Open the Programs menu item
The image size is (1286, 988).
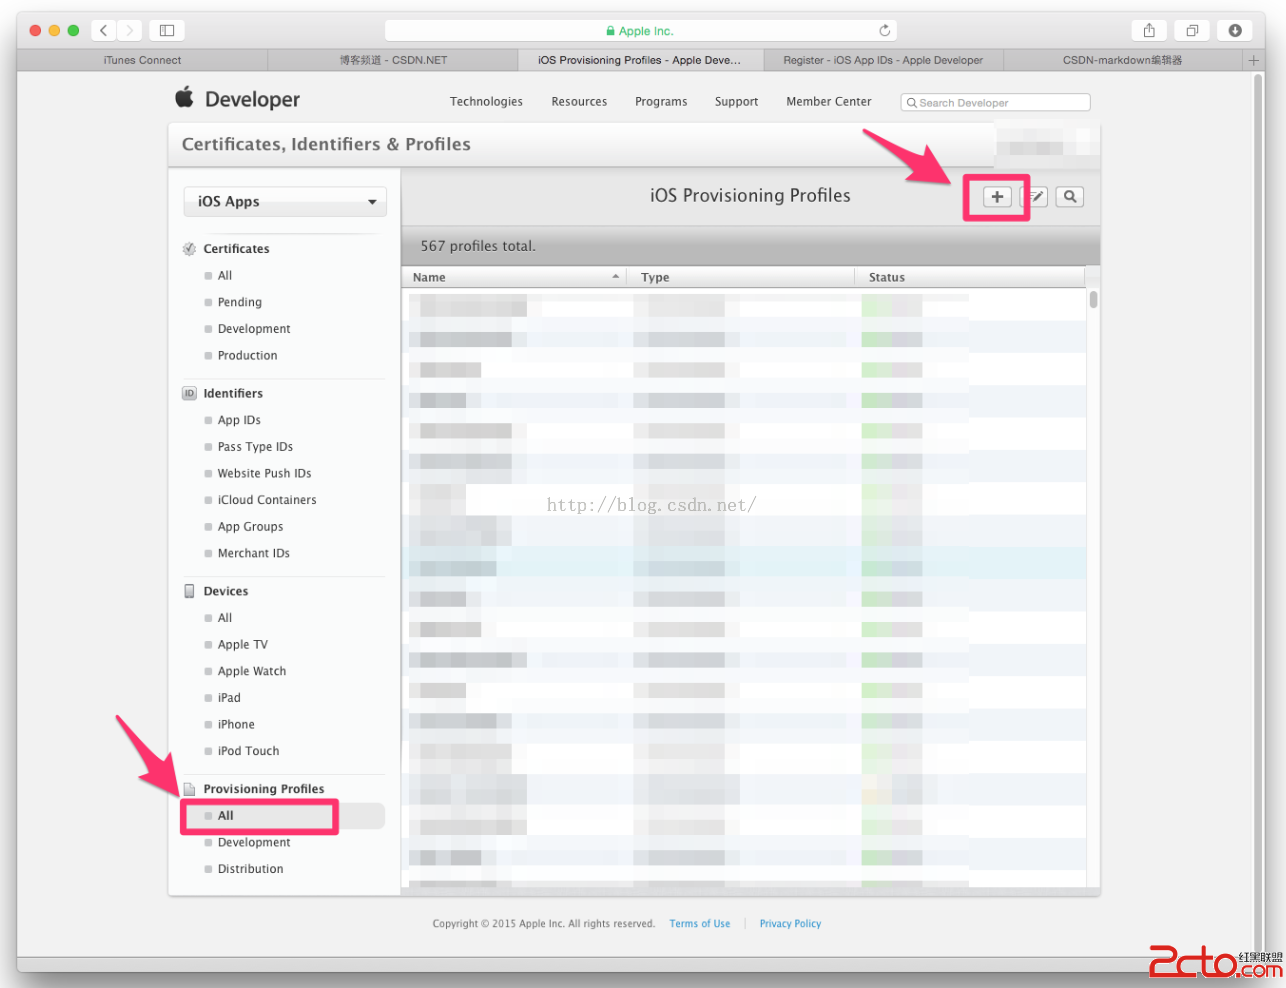[661, 102]
